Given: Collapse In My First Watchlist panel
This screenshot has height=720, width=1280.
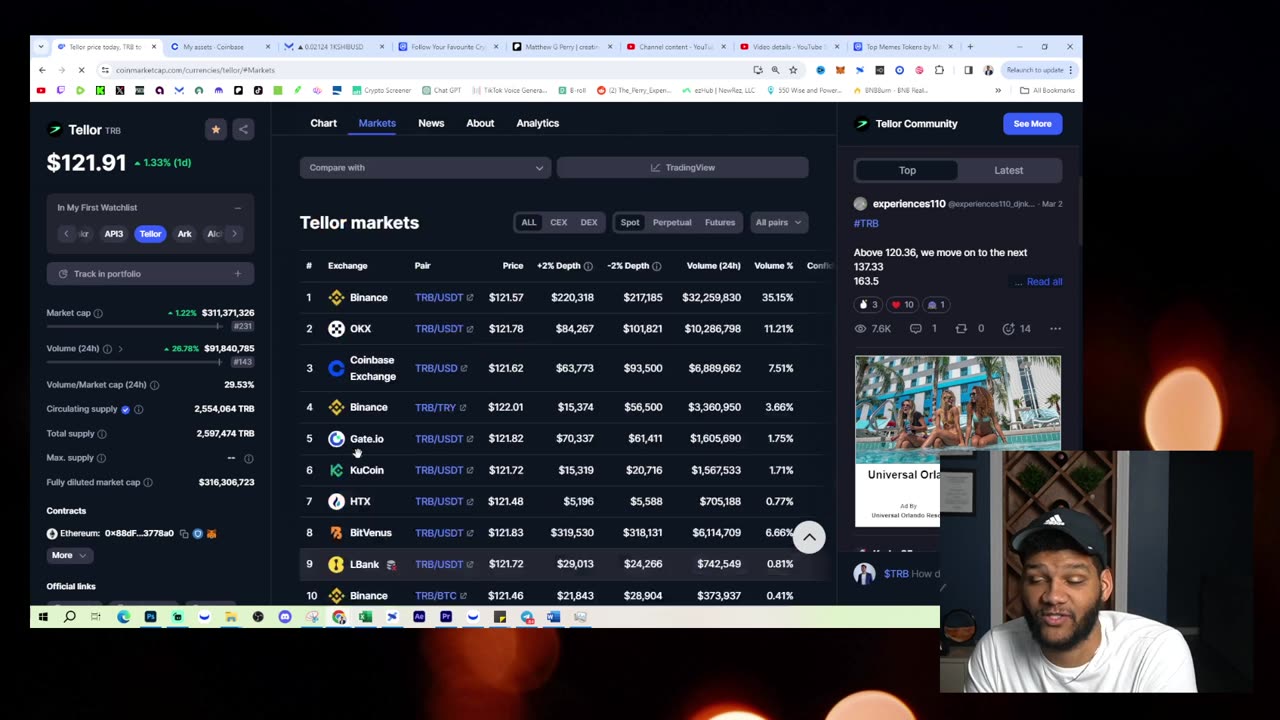Looking at the screenshot, I should point(237,208).
